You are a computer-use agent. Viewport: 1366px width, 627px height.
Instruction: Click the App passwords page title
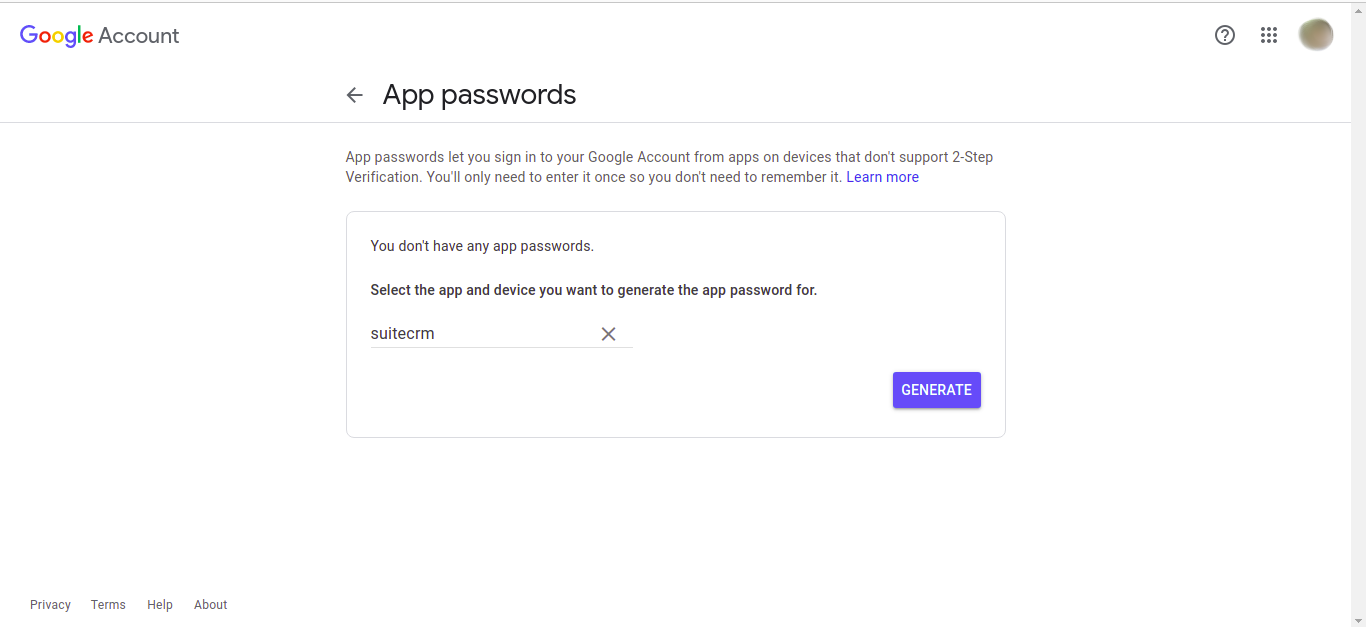[x=479, y=94]
